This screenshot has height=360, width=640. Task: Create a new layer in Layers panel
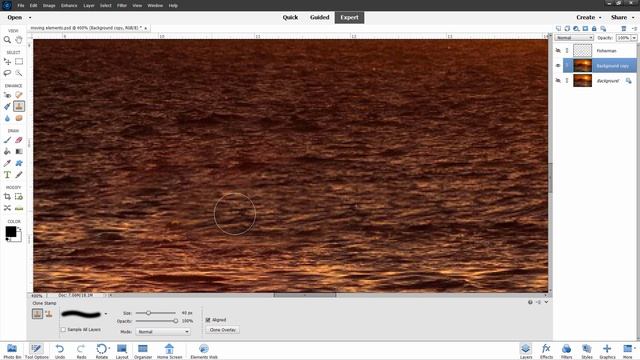pyautogui.click(x=558, y=29)
